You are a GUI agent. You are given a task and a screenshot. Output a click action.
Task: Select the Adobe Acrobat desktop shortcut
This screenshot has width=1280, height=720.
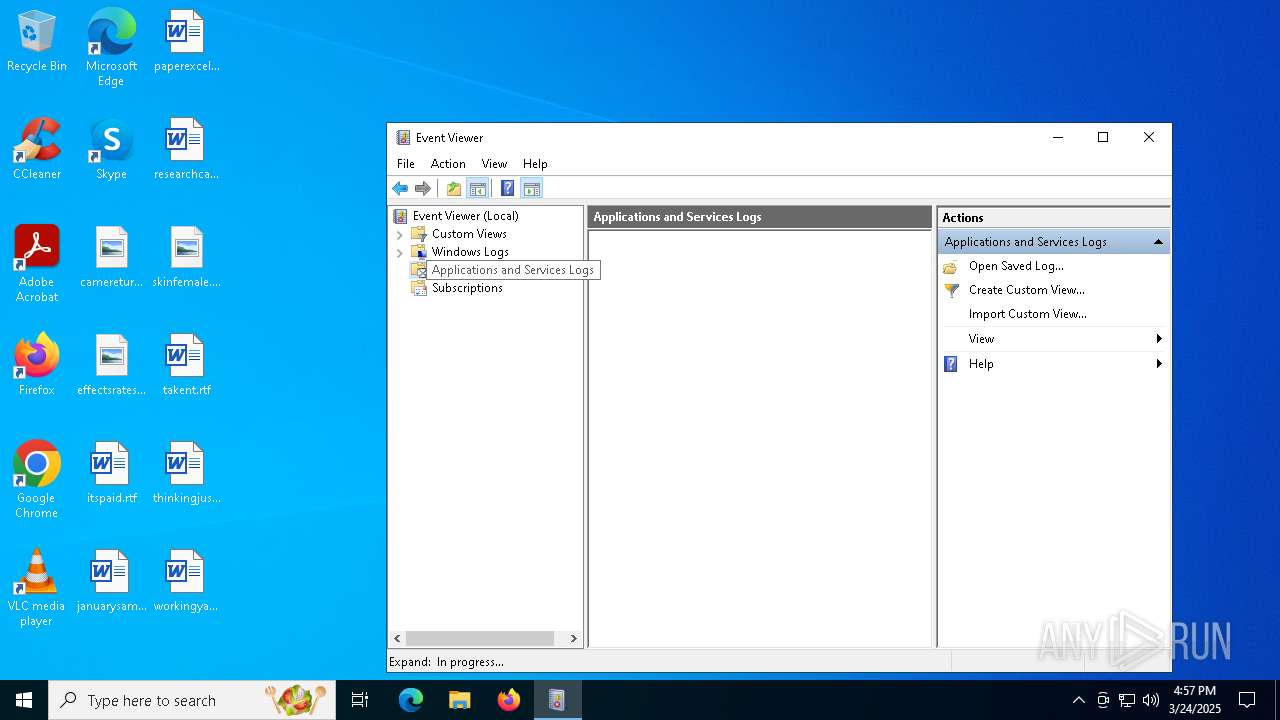point(37,264)
